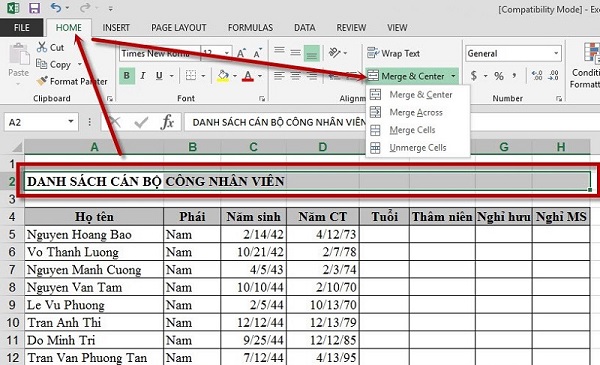Expand the Underline style arrow
The height and width of the screenshot is (365, 600).
(x=171, y=76)
